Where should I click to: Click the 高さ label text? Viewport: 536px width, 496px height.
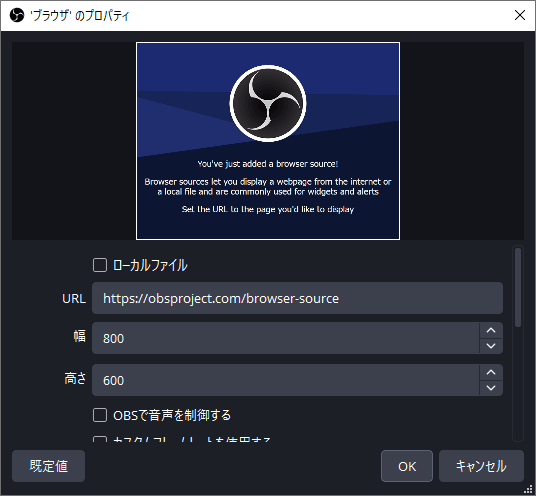tap(75, 378)
